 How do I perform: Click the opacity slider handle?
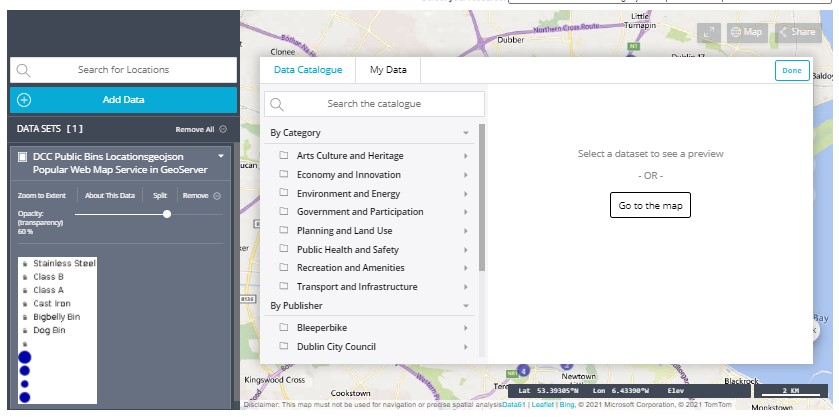pyautogui.click(x=167, y=213)
